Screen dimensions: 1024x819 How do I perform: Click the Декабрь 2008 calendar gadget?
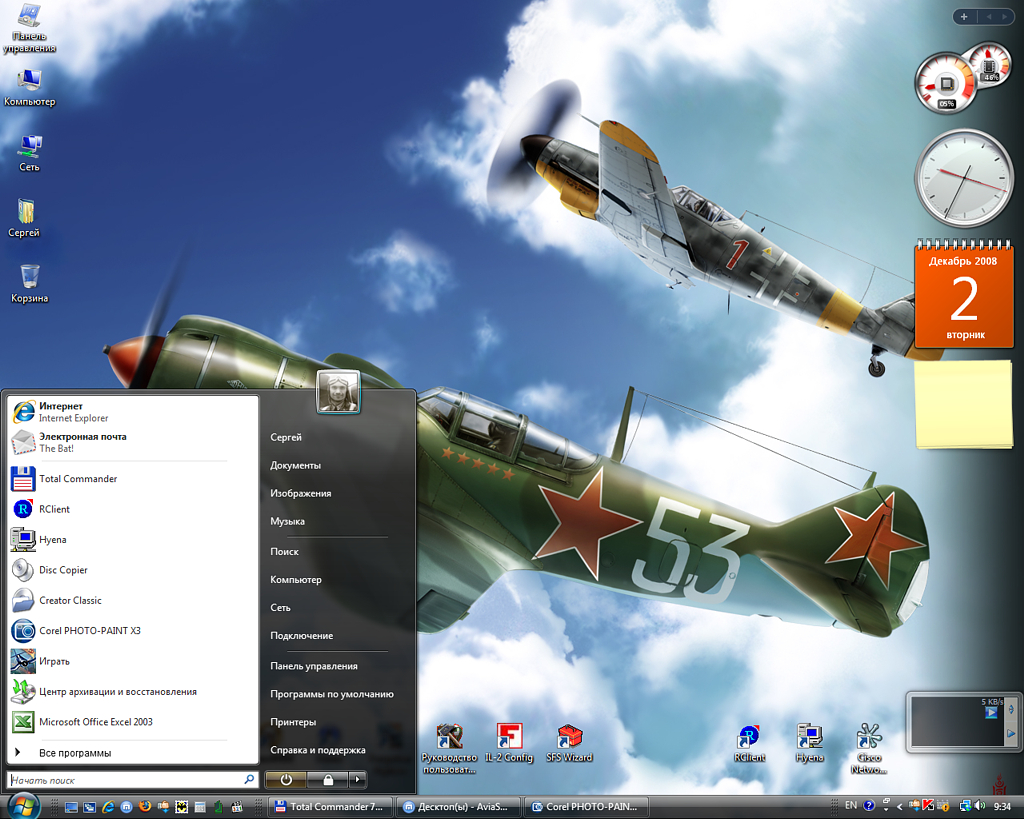point(964,295)
